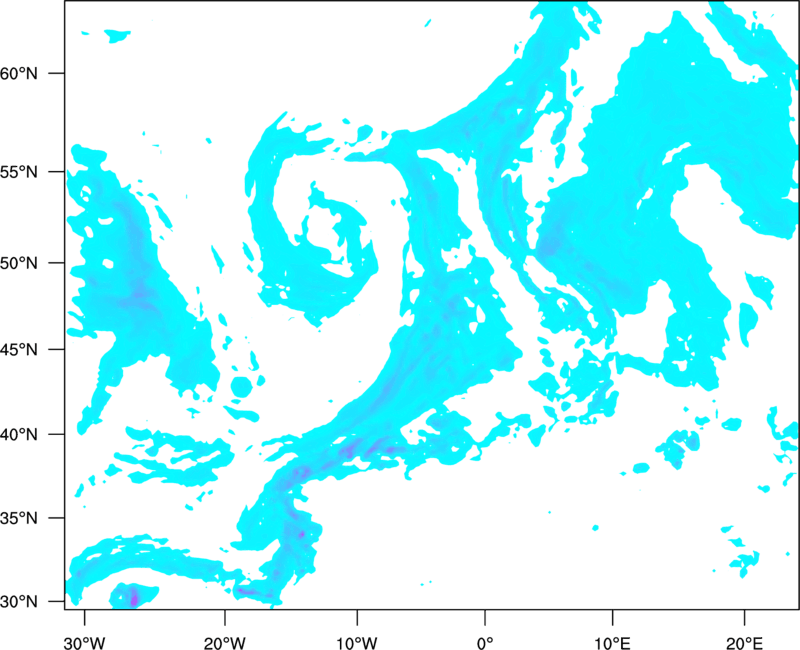Viewport: 800px width, 650px height.
Task: Click the 30°W longitude label
Action: [84, 643]
